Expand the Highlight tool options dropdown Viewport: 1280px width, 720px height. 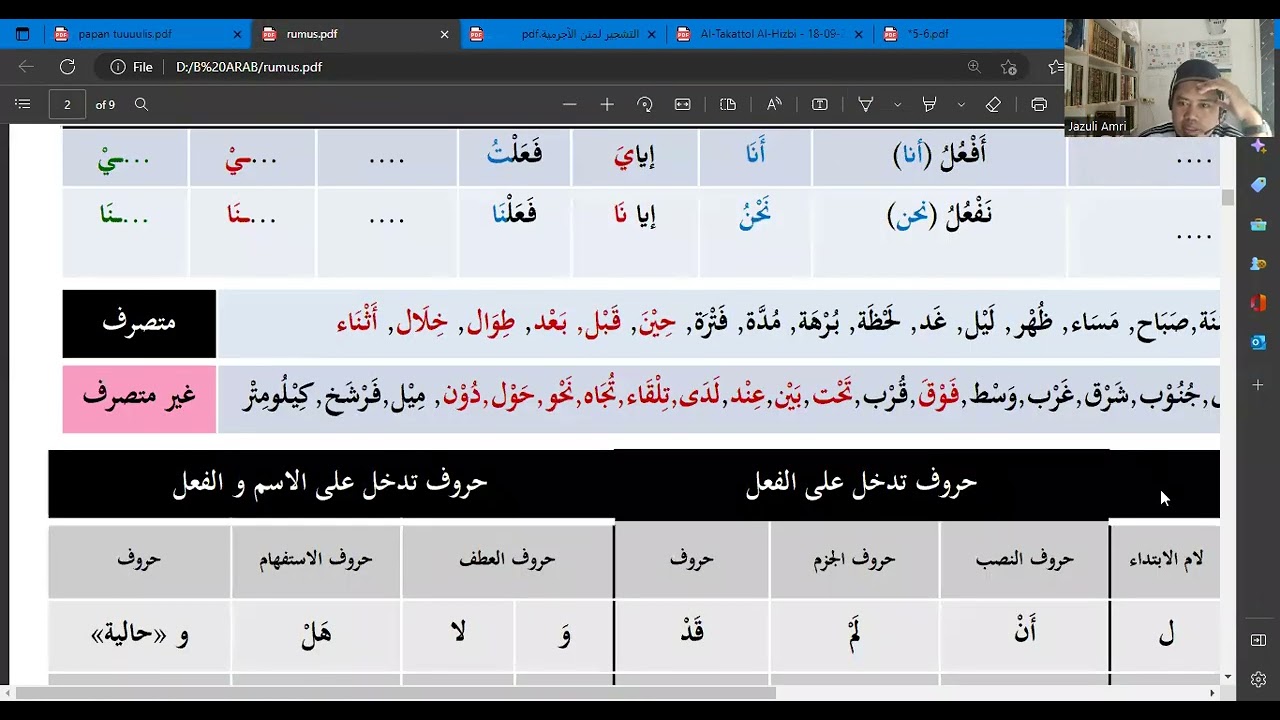tap(961, 104)
